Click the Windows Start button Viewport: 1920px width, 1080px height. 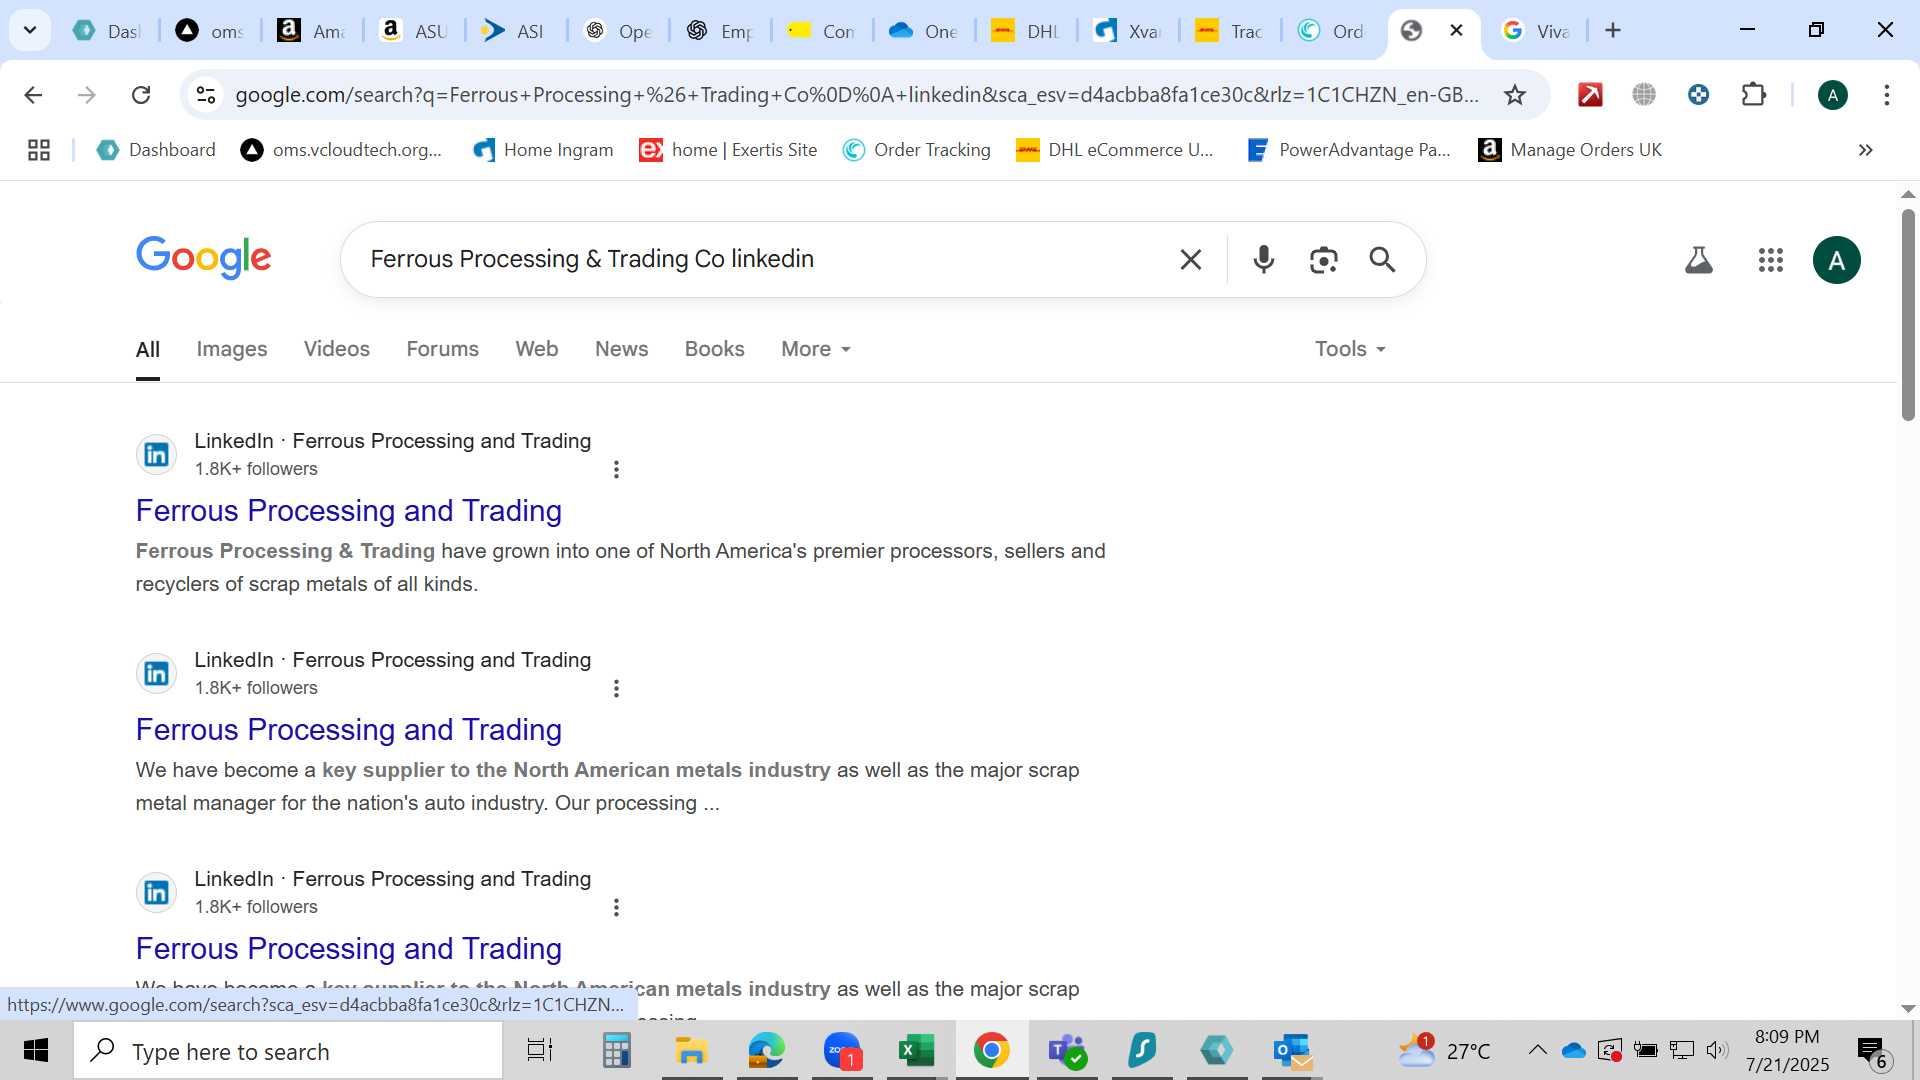[x=36, y=1051]
